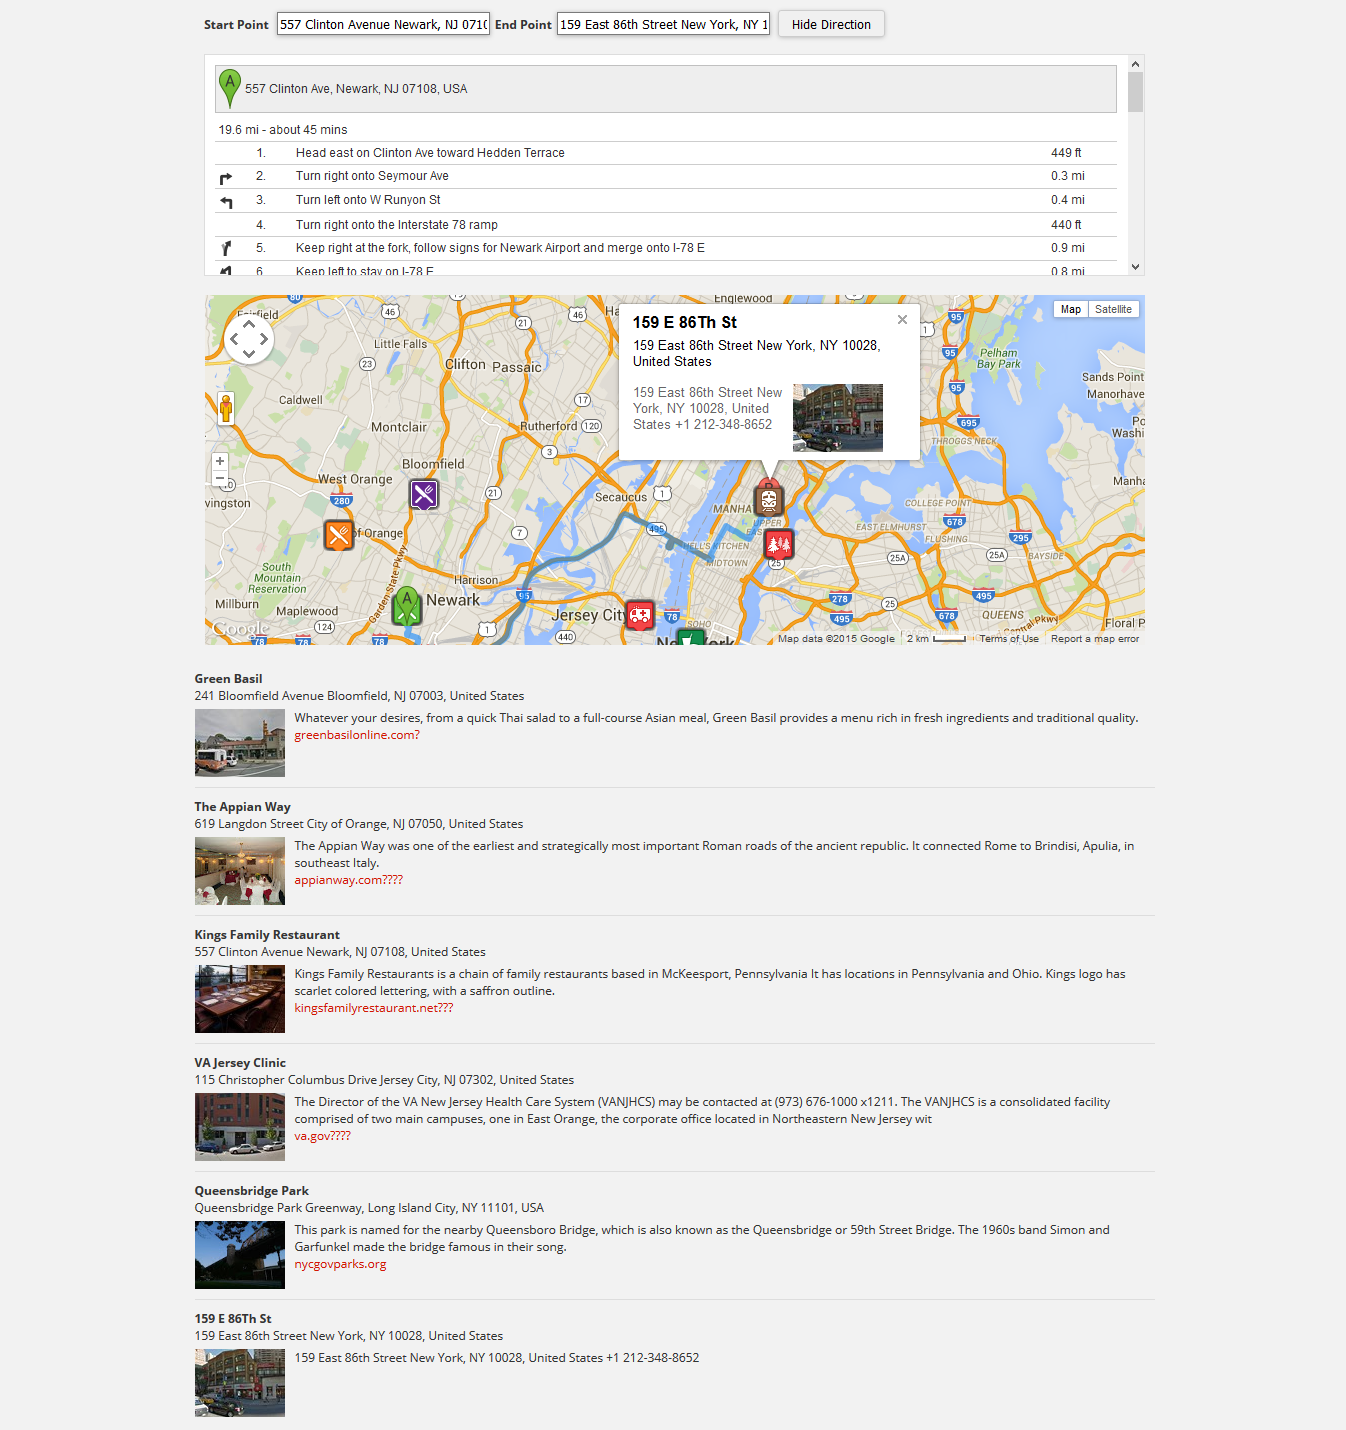Click the red park trees marker
The height and width of the screenshot is (1430, 1346).
pyautogui.click(x=779, y=544)
